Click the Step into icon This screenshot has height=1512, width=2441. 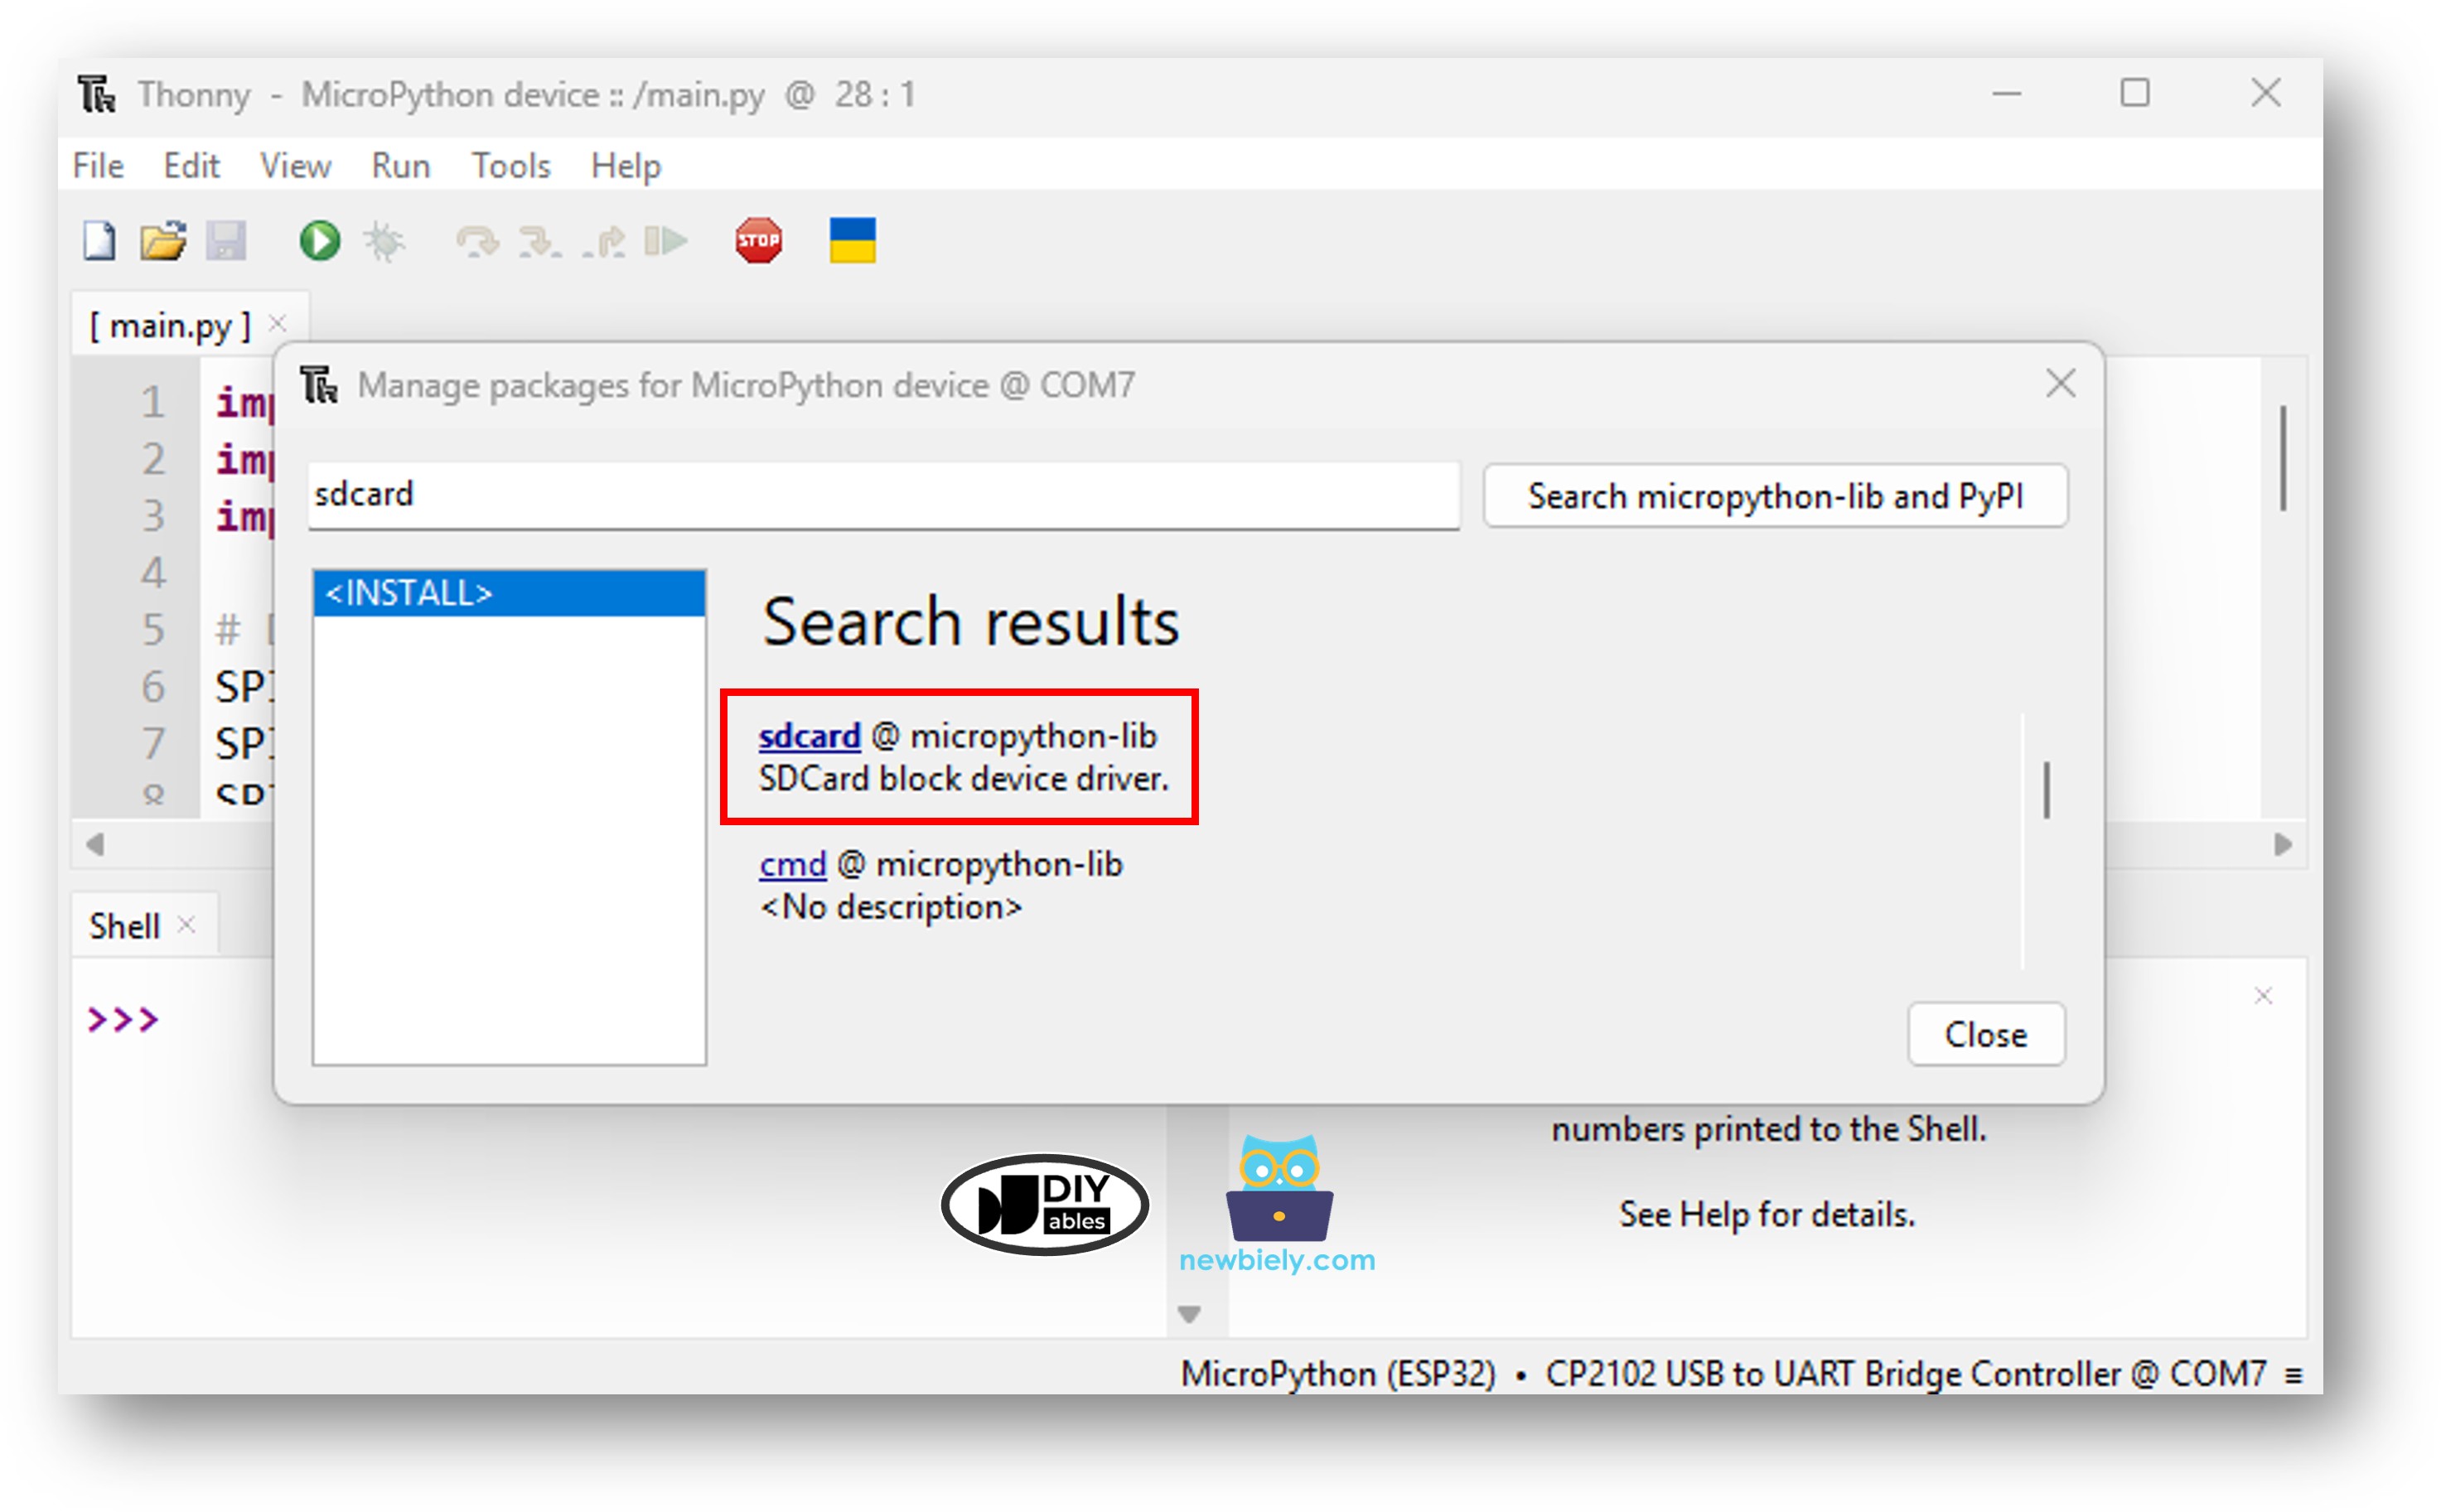click(540, 241)
